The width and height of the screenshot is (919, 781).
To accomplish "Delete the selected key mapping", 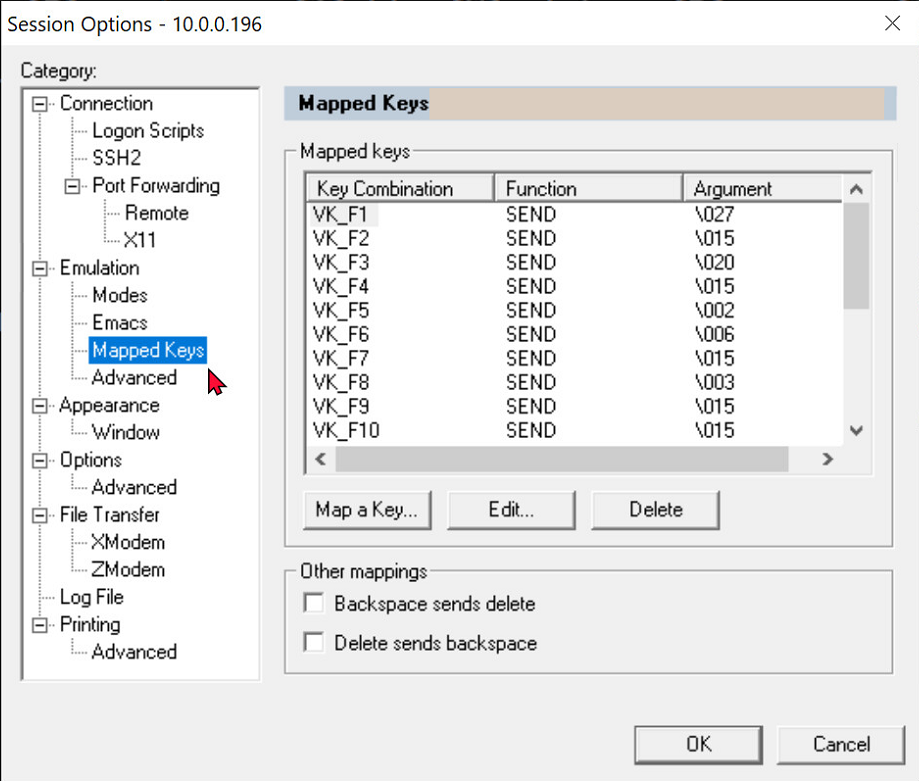I will tap(655, 510).
